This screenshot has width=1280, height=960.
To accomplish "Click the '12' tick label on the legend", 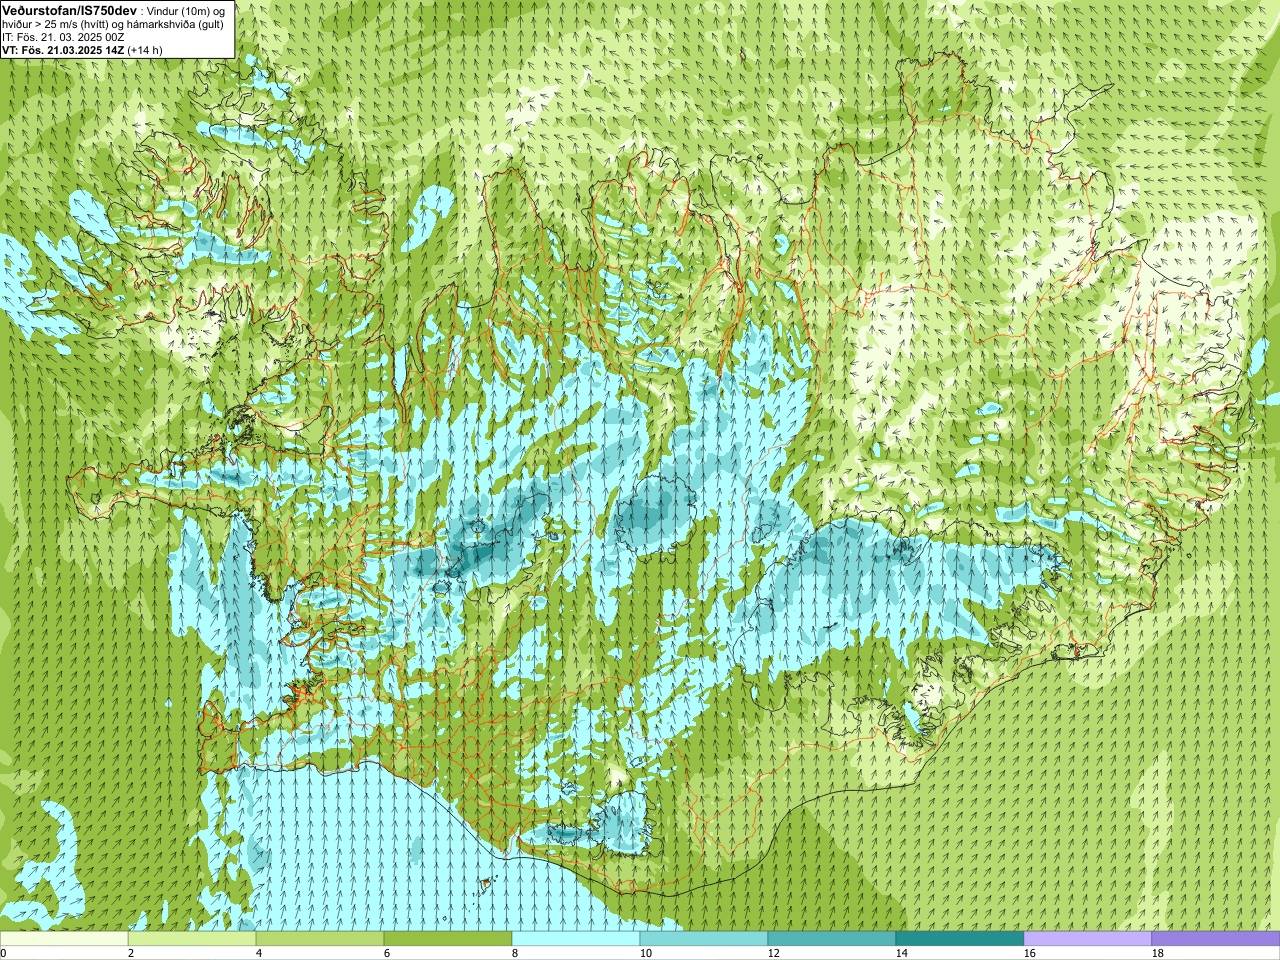I will tap(774, 953).
